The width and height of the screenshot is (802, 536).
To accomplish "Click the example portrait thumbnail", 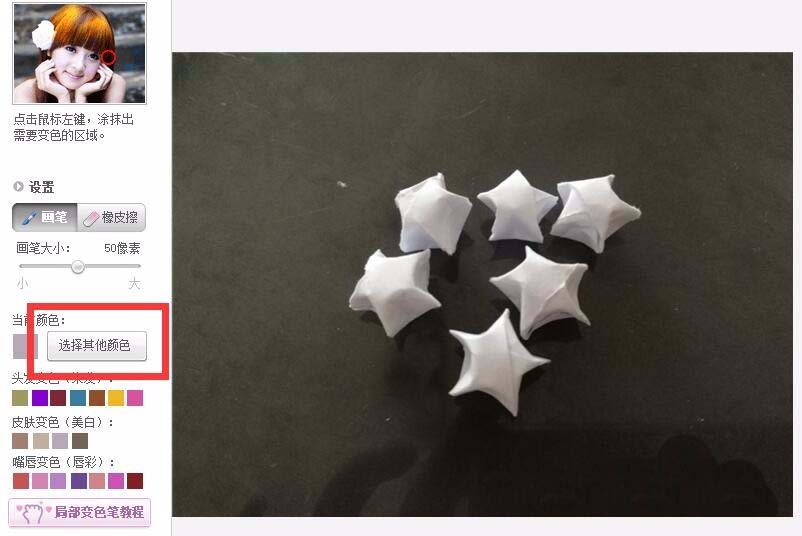I will tap(79, 53).
